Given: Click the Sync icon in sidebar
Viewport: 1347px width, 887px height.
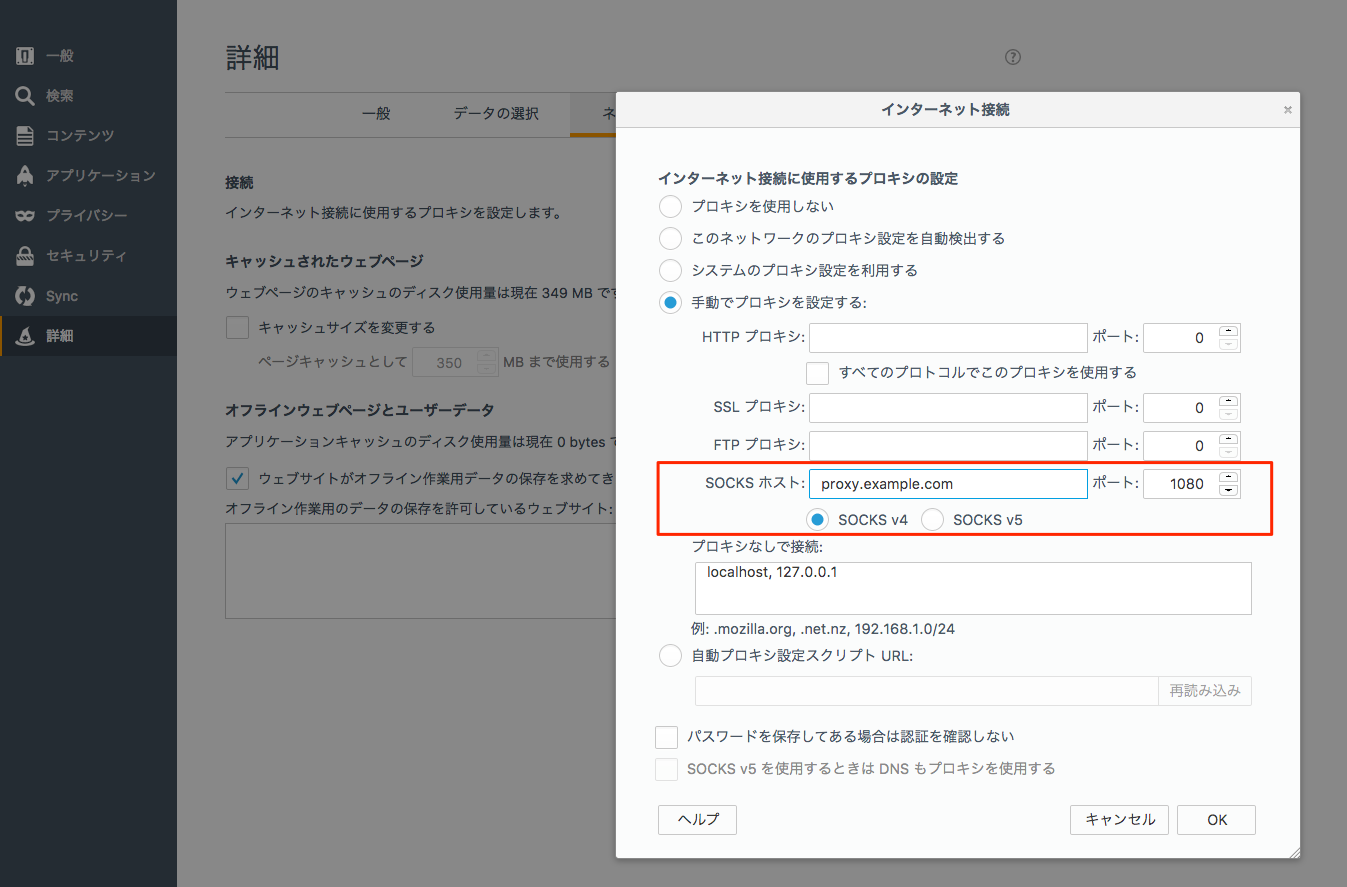Looking at the screenshot, I should point(25,296).
